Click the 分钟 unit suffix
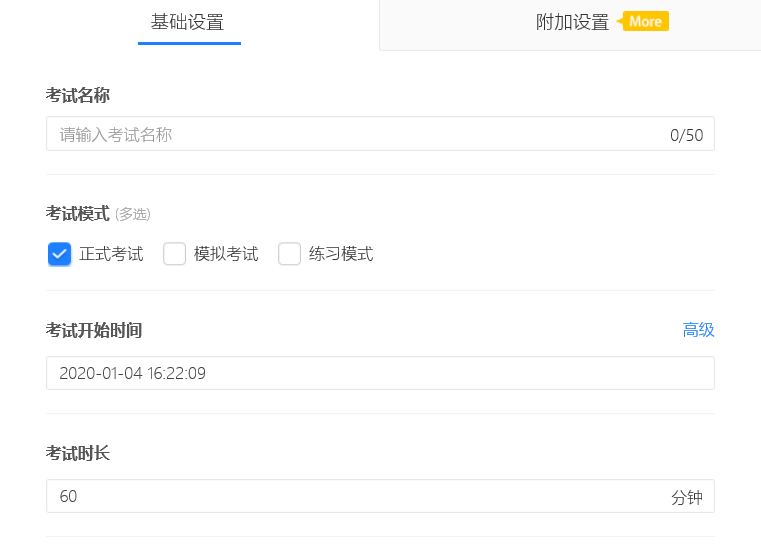The width and height of the screenshot is (761, 545). click(687, 497)
